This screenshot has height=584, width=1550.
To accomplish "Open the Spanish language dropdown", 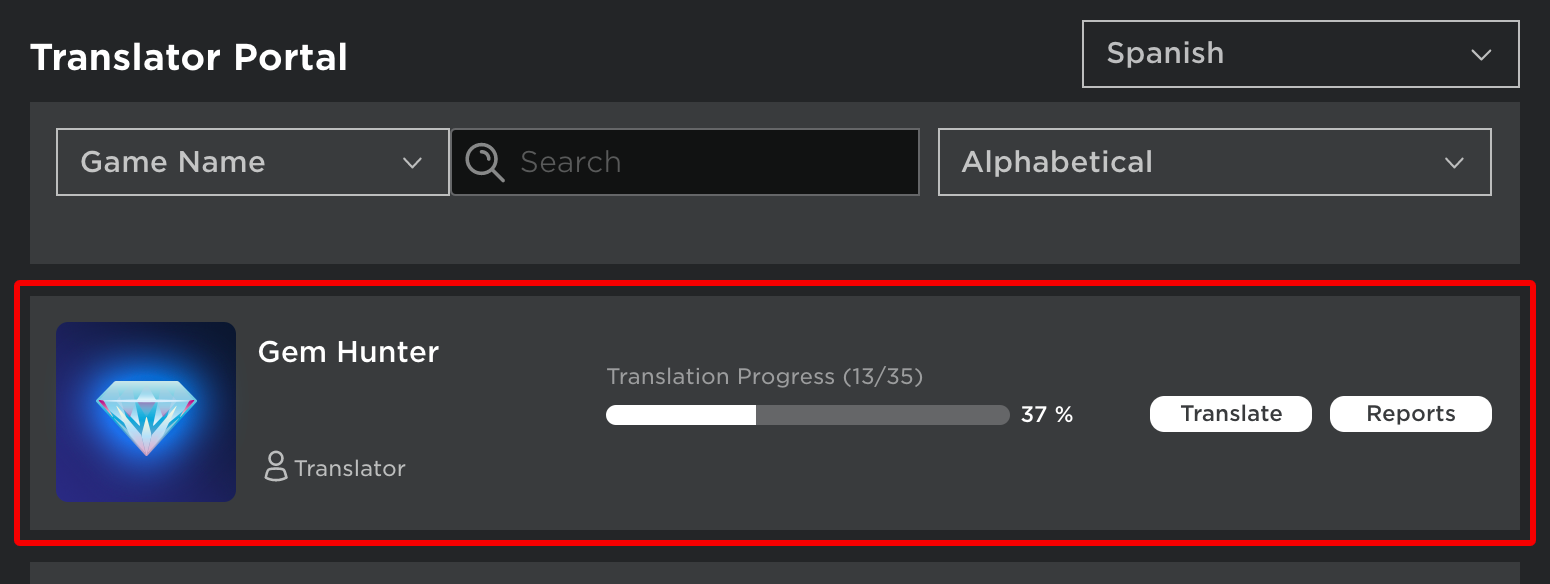I will click(1300, 54).
